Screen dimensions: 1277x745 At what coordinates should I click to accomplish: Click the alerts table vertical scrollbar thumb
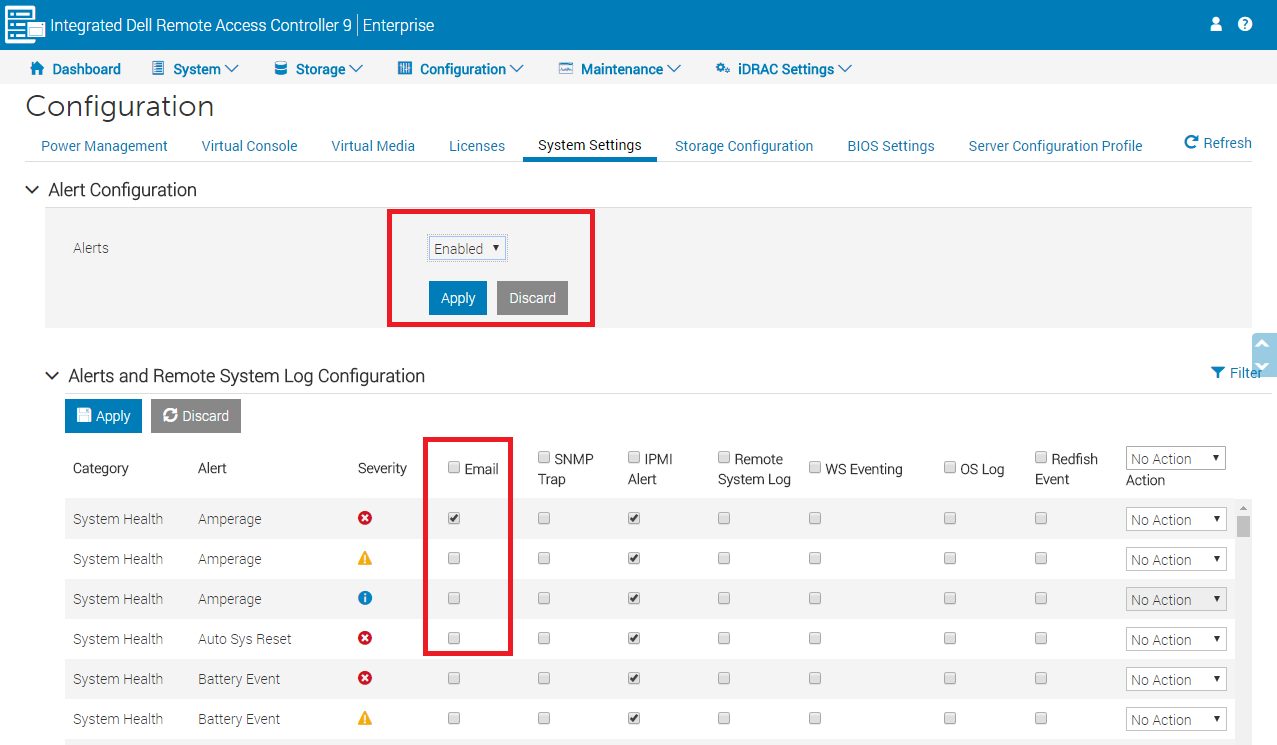pyautogui.click(x=1243, y=526)
